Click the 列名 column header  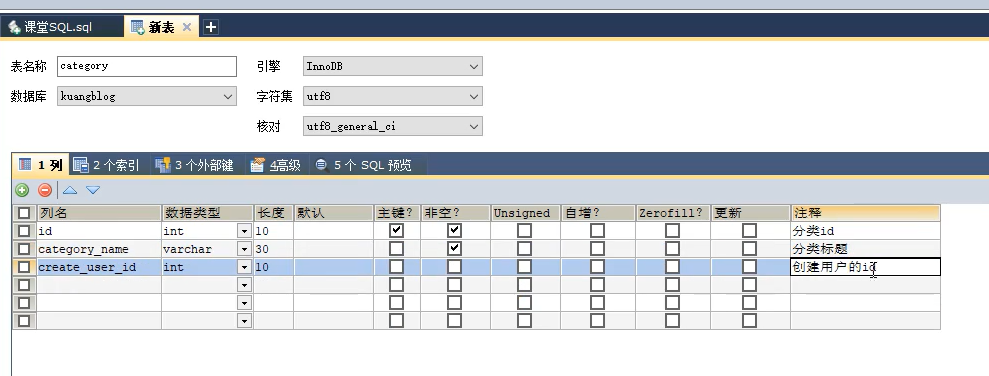99,213
